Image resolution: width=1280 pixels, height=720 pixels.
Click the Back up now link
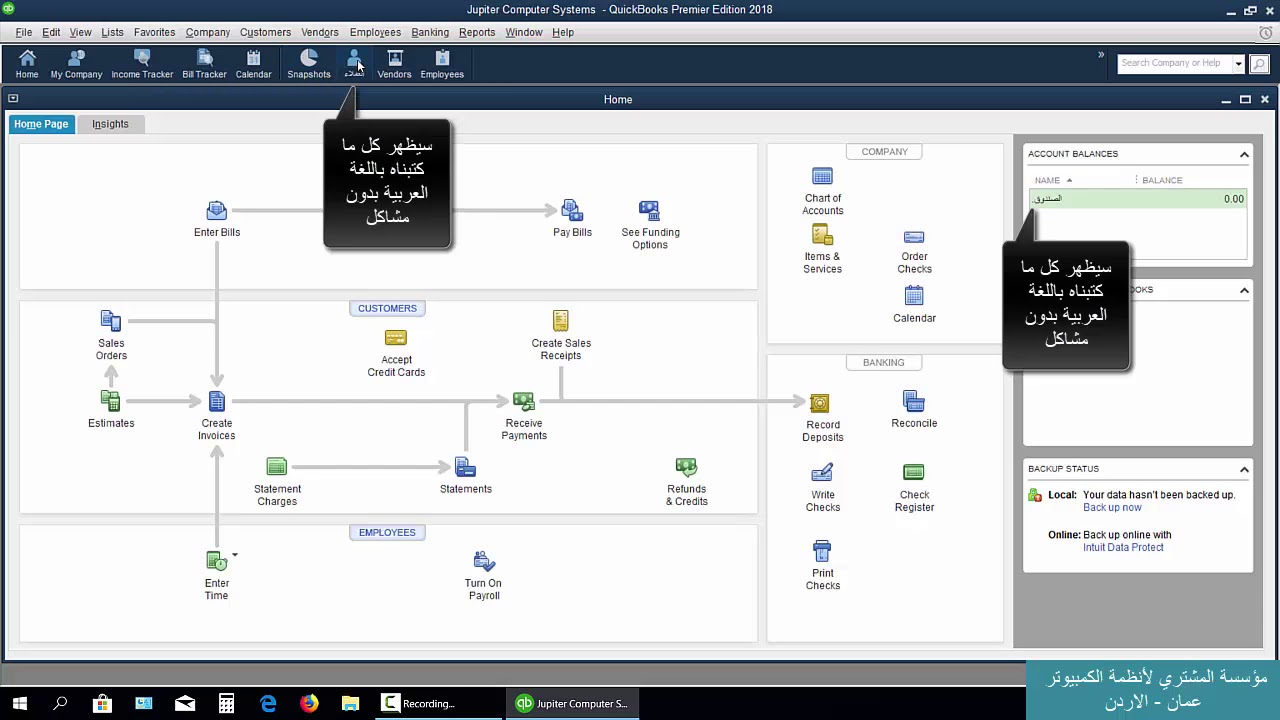coord(1112,507)
